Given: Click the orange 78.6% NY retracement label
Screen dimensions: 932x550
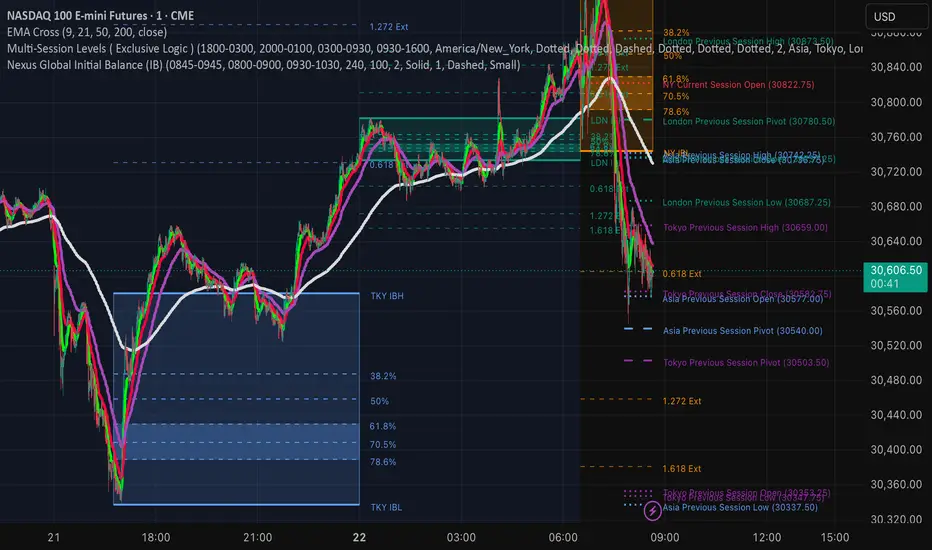Looking at the screenshot, I should [x=676, y=112].
